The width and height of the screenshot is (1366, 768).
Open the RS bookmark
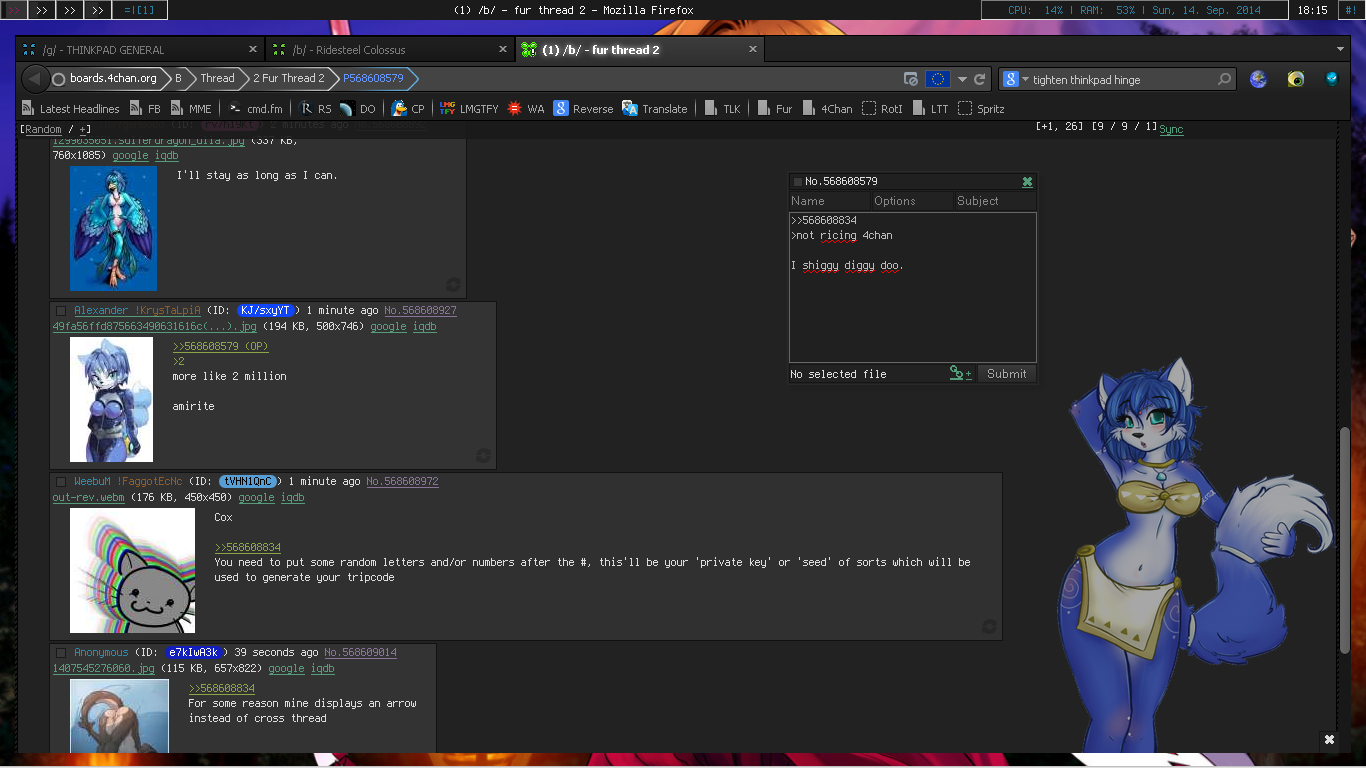(316, 109)
